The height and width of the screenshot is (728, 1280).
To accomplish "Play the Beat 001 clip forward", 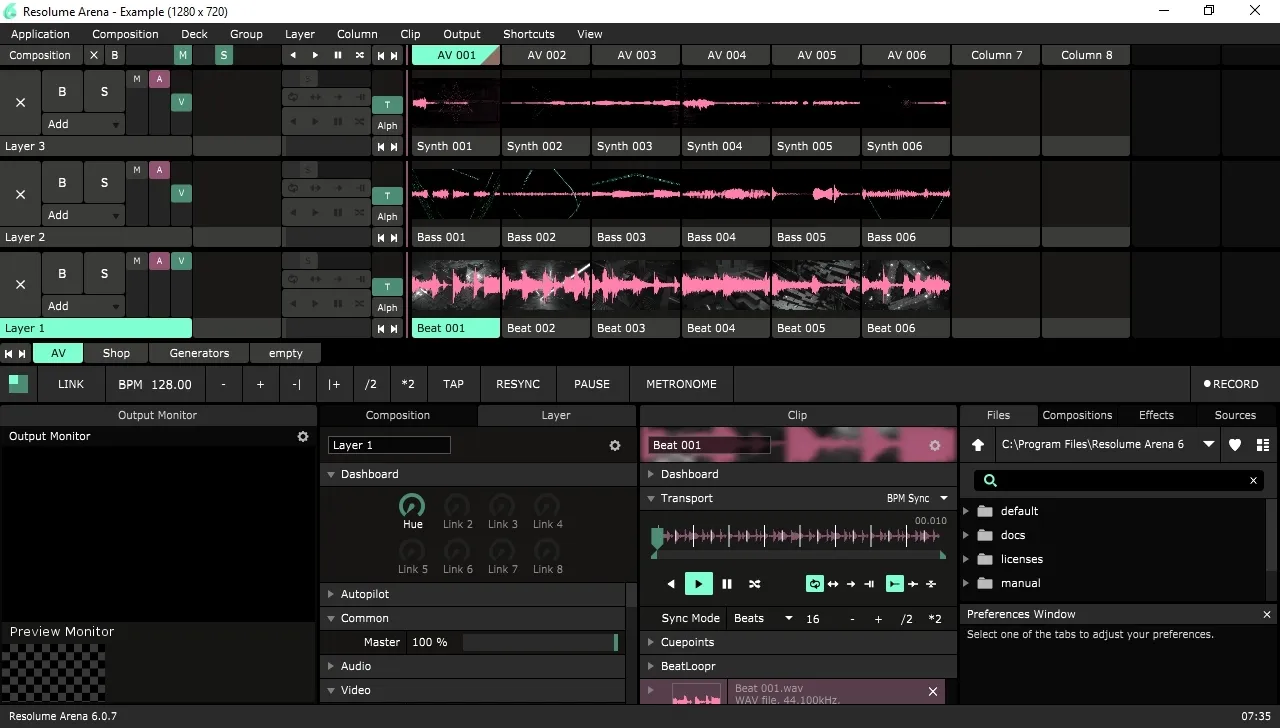I will point(698,584).
